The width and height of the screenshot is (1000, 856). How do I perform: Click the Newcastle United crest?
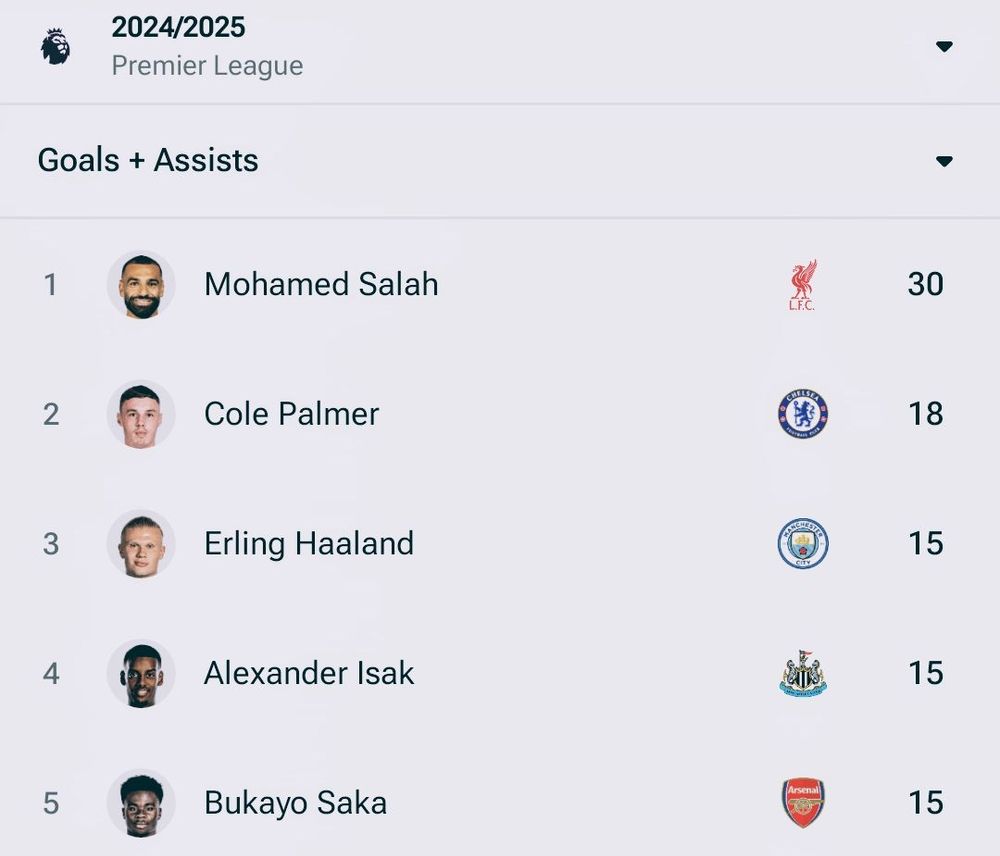point(803,674)
